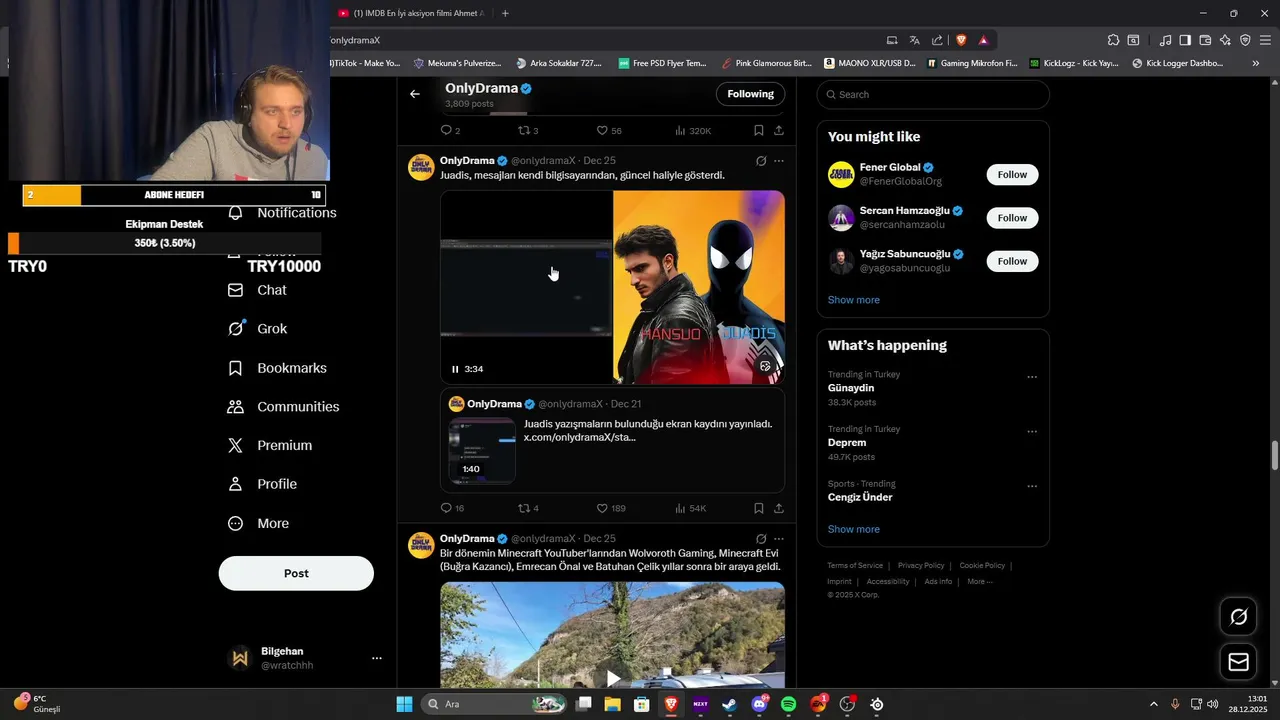Open the floating Messages envelope button

[x=1238, y=662]
